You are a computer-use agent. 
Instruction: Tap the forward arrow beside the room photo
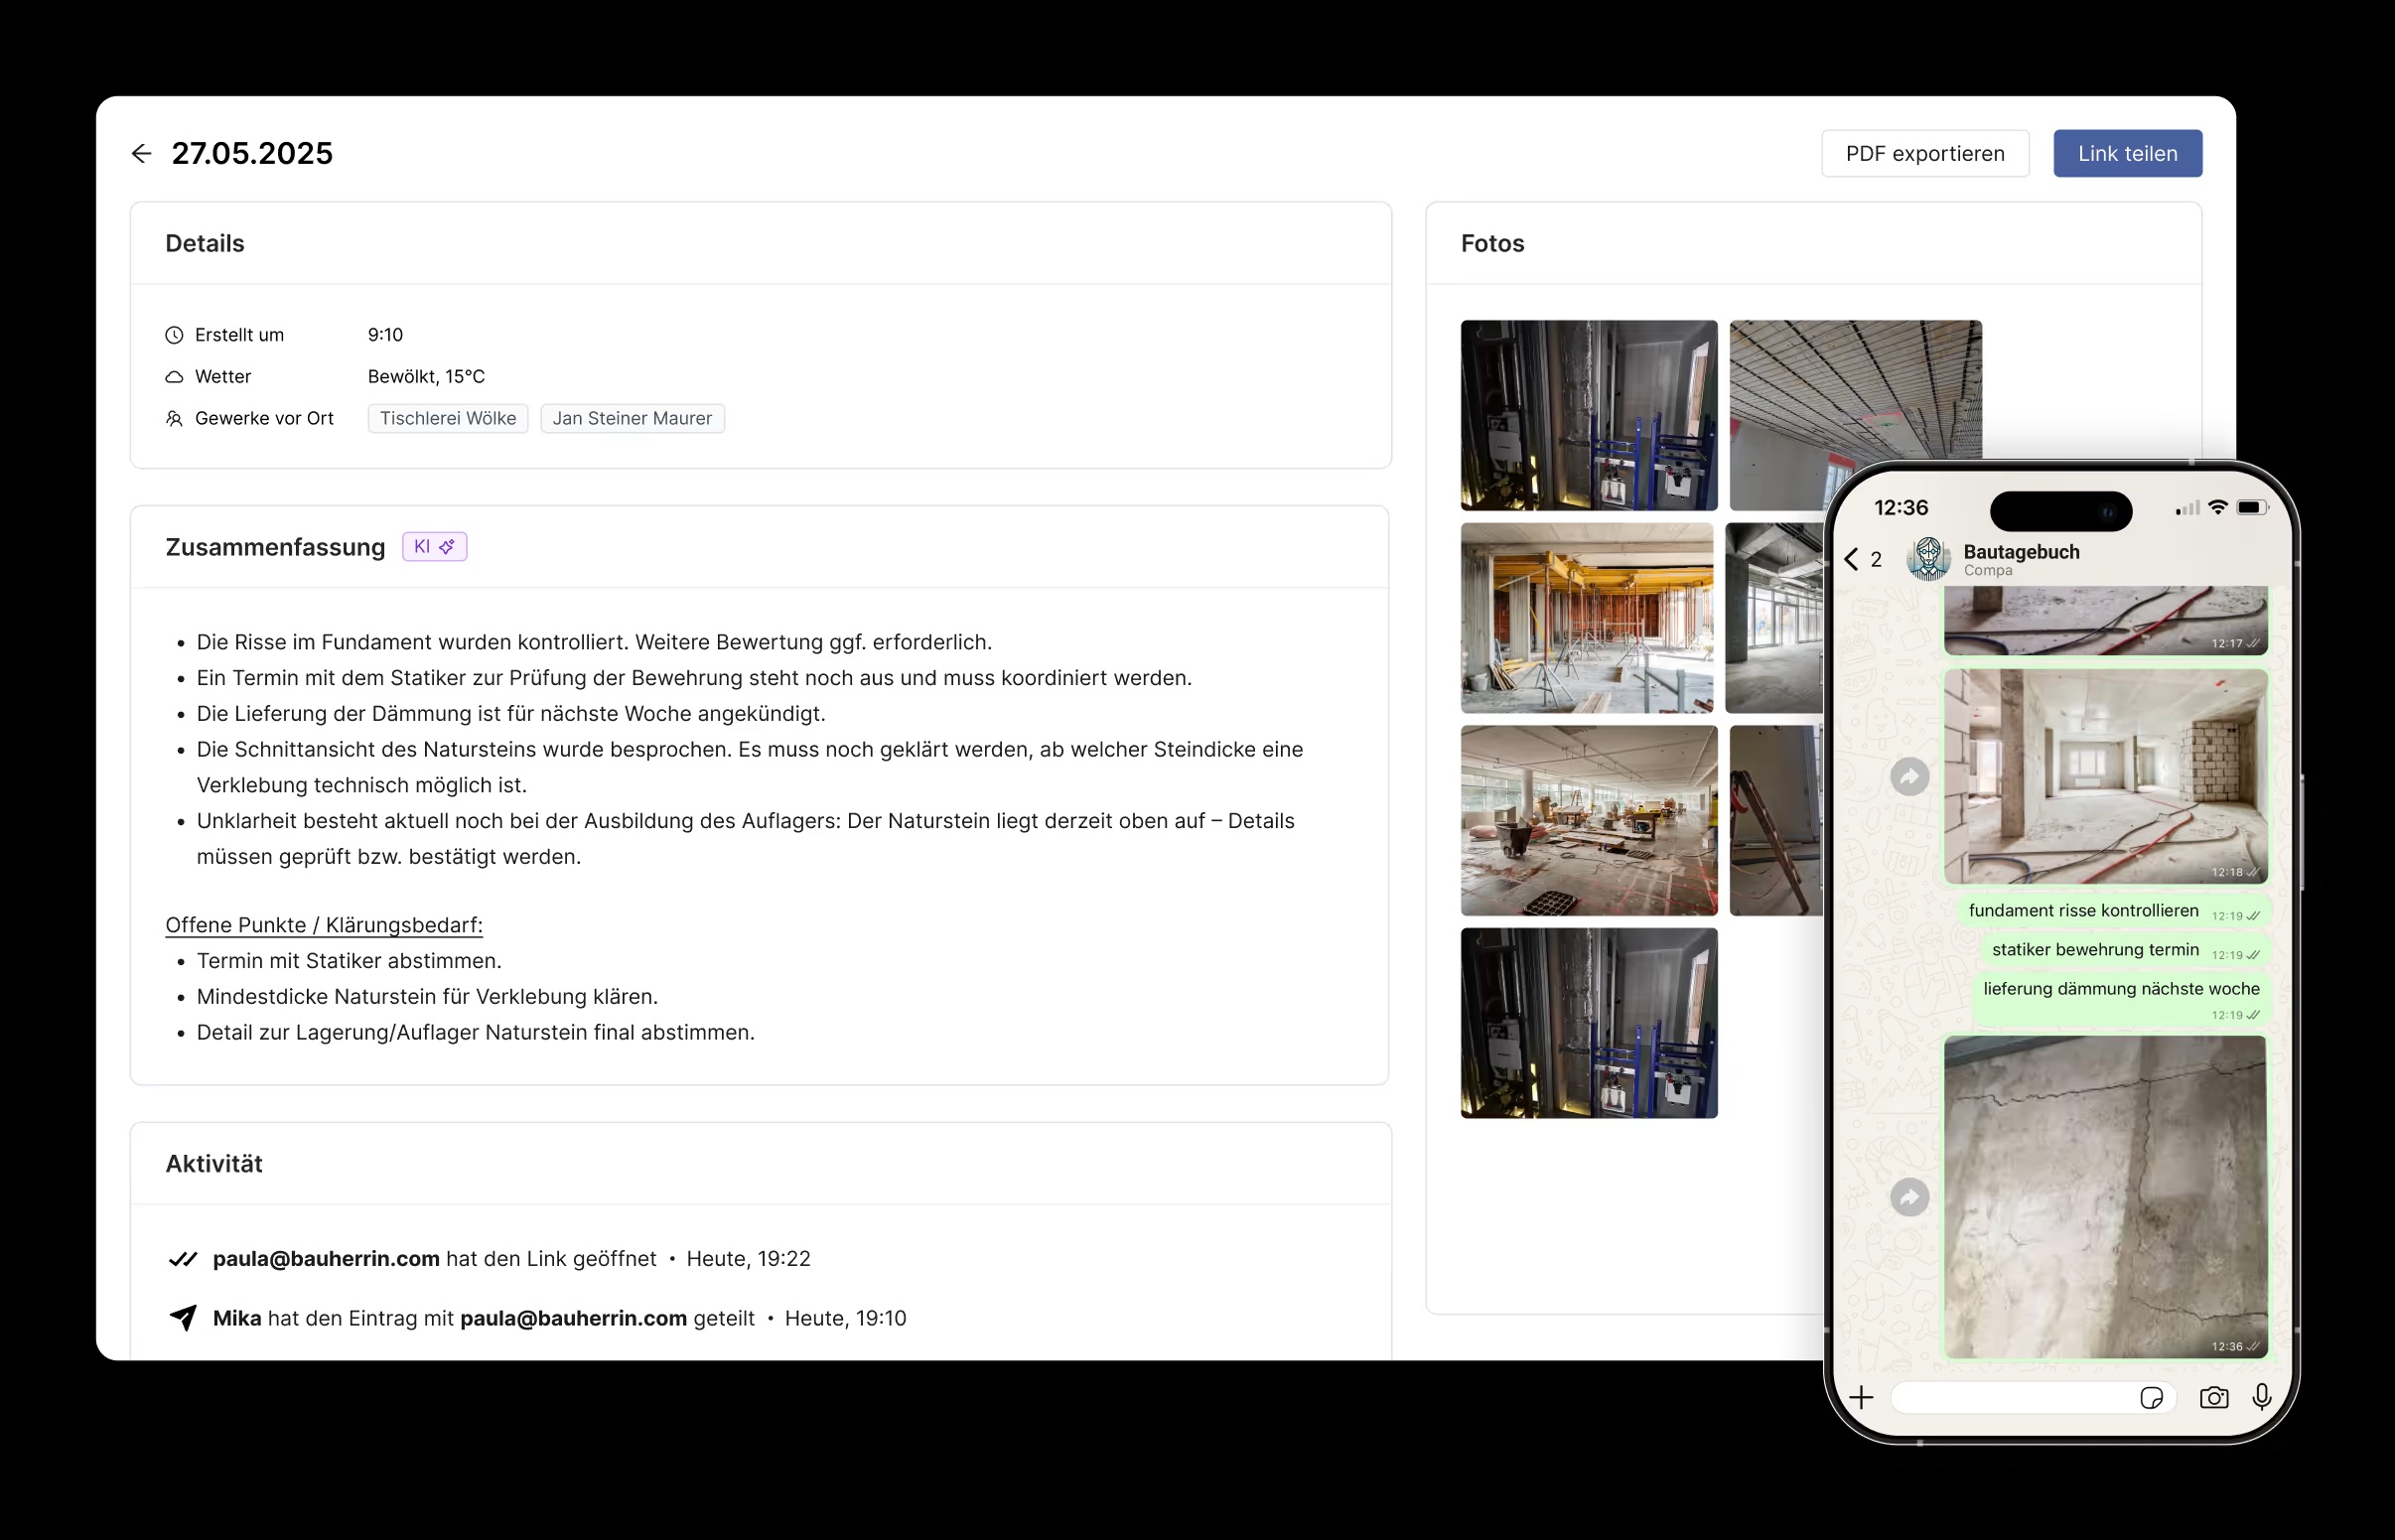point(1909,777)
